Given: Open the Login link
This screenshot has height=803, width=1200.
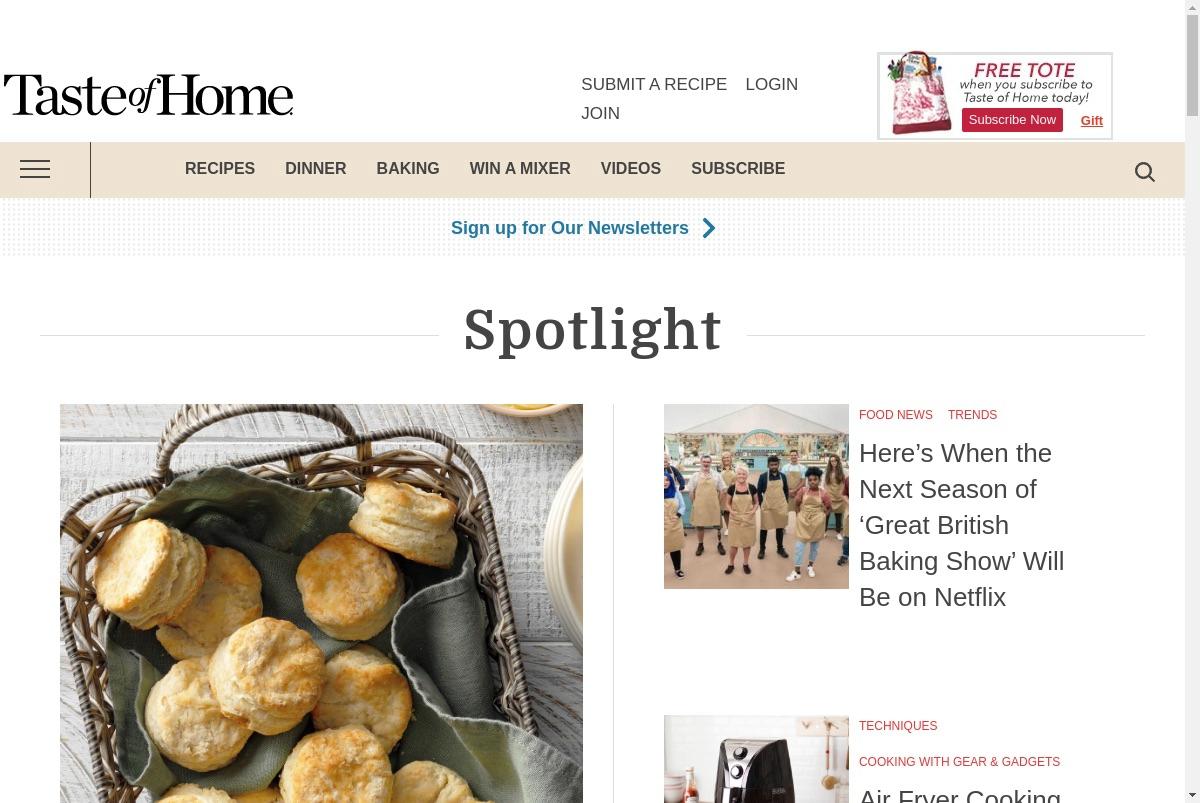Looking at the screenshot, I should tap(771, 85).
